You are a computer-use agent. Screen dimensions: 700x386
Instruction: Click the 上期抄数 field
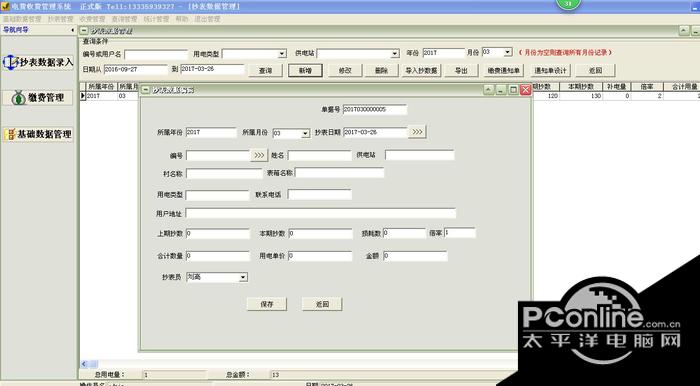(x=218, y=234)
